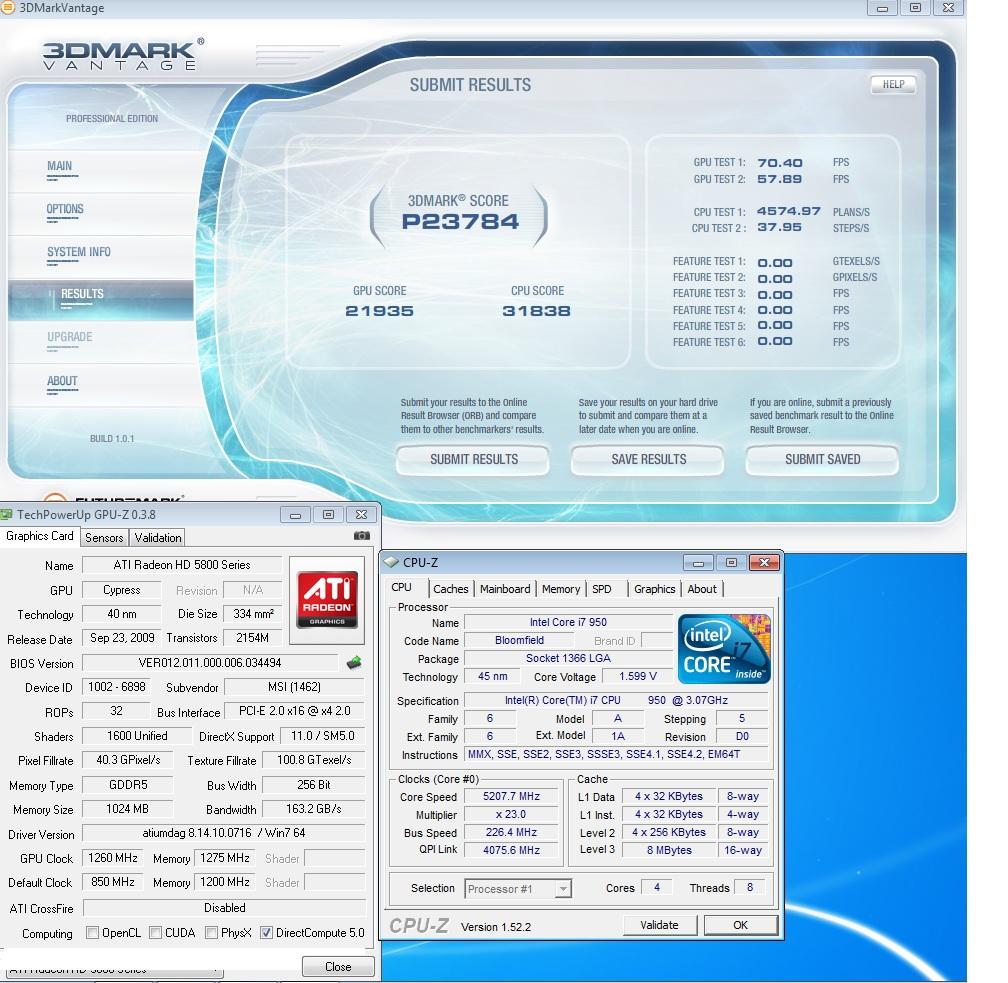Click the Close button in GPU-Z

(338, 967)
